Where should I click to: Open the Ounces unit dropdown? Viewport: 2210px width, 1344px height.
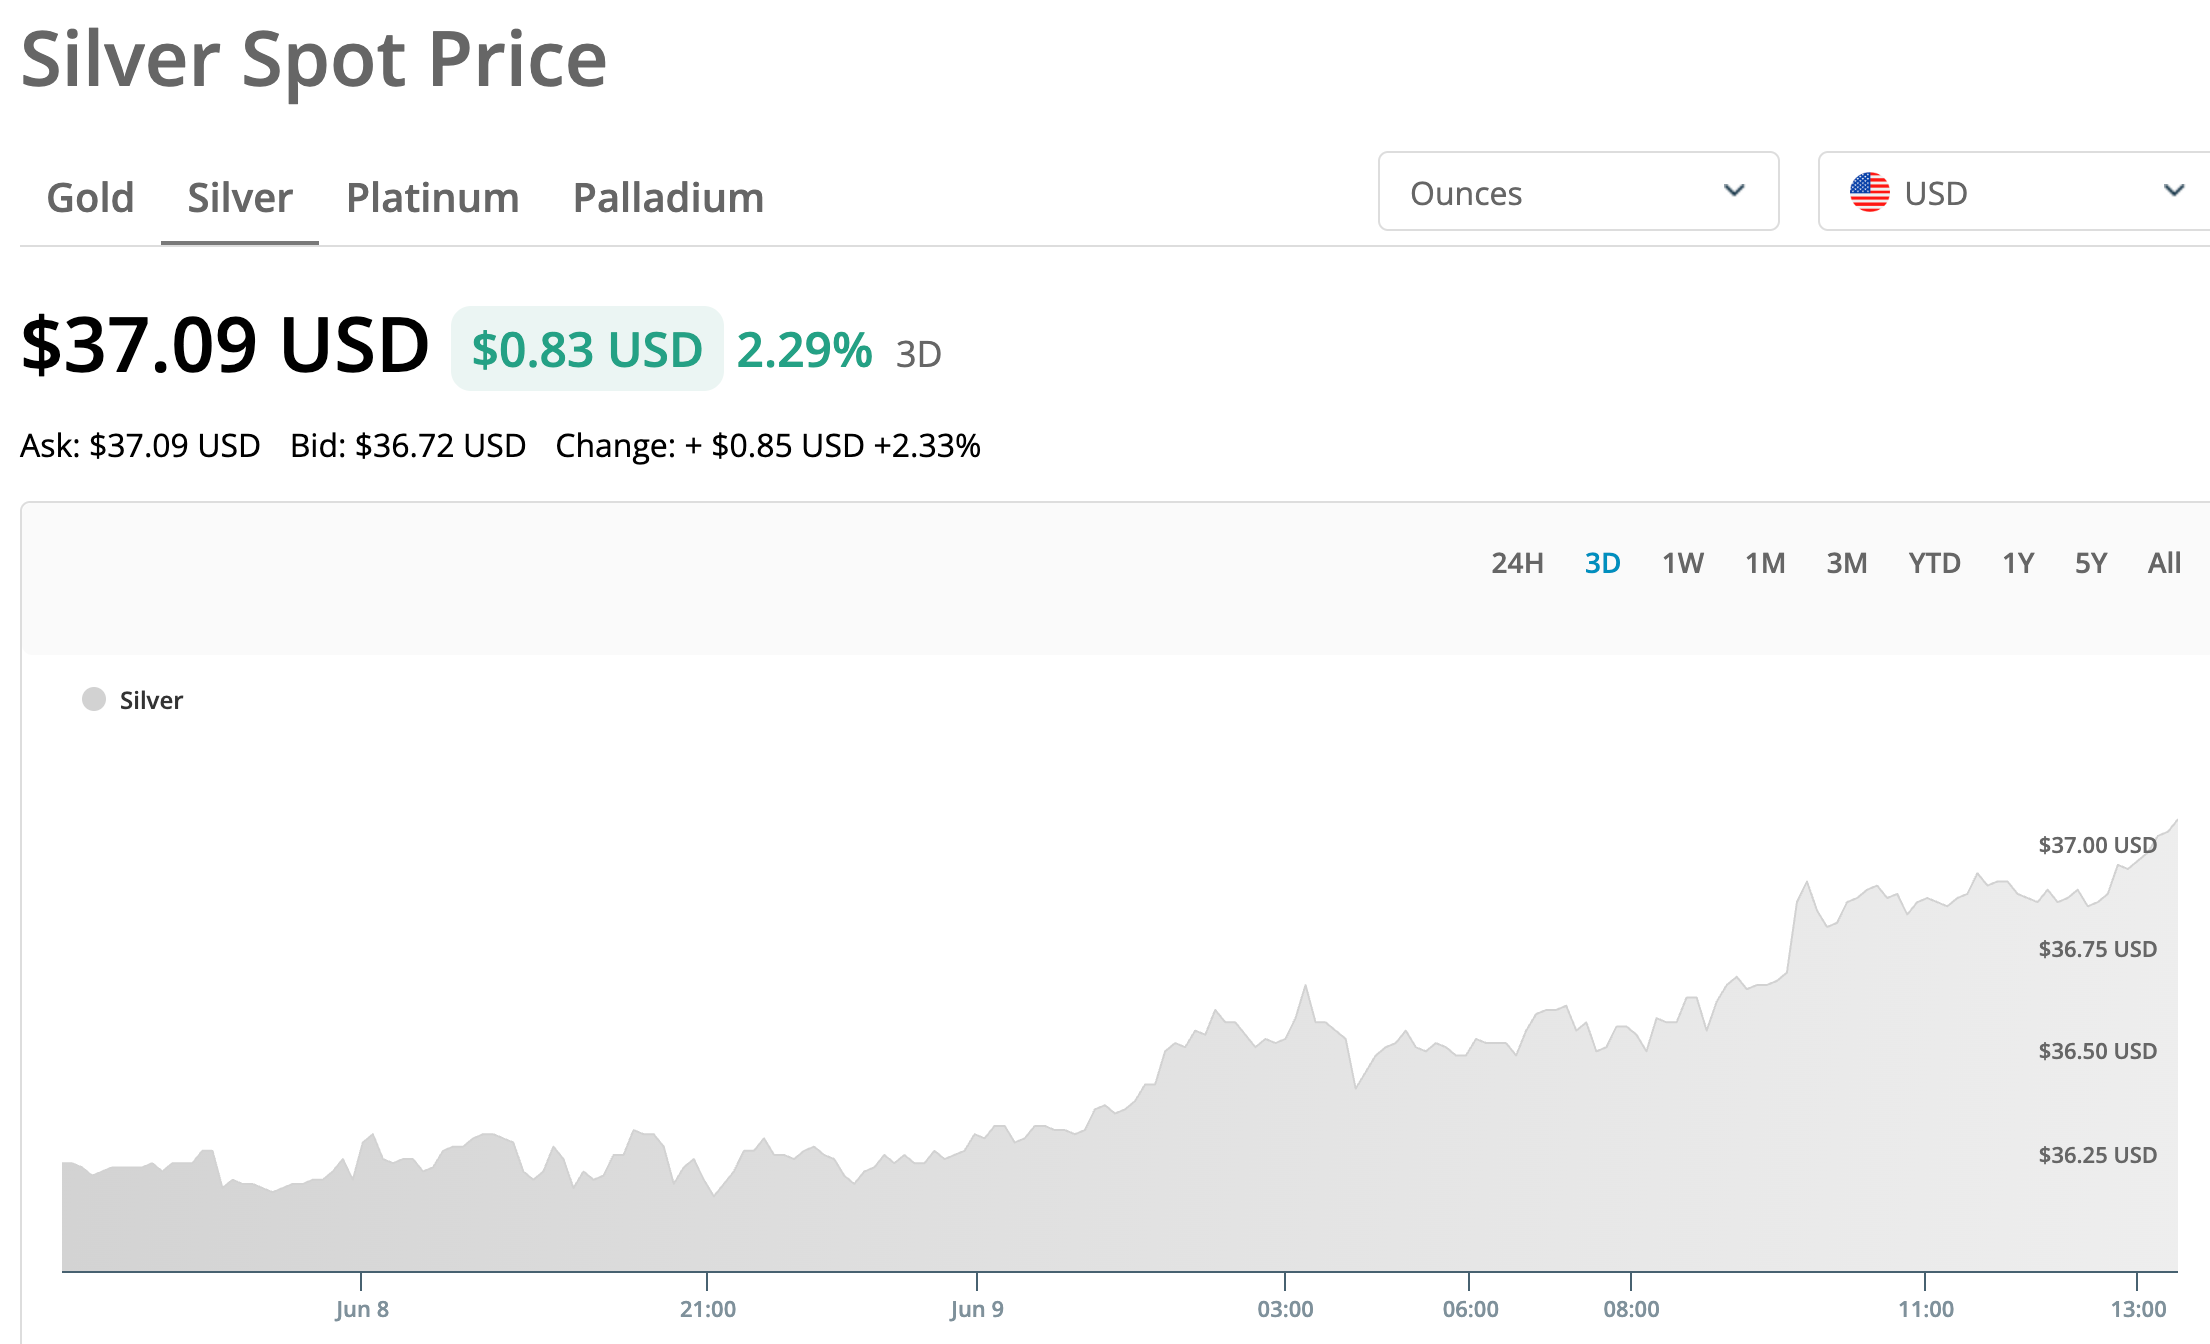[1578, 191]
